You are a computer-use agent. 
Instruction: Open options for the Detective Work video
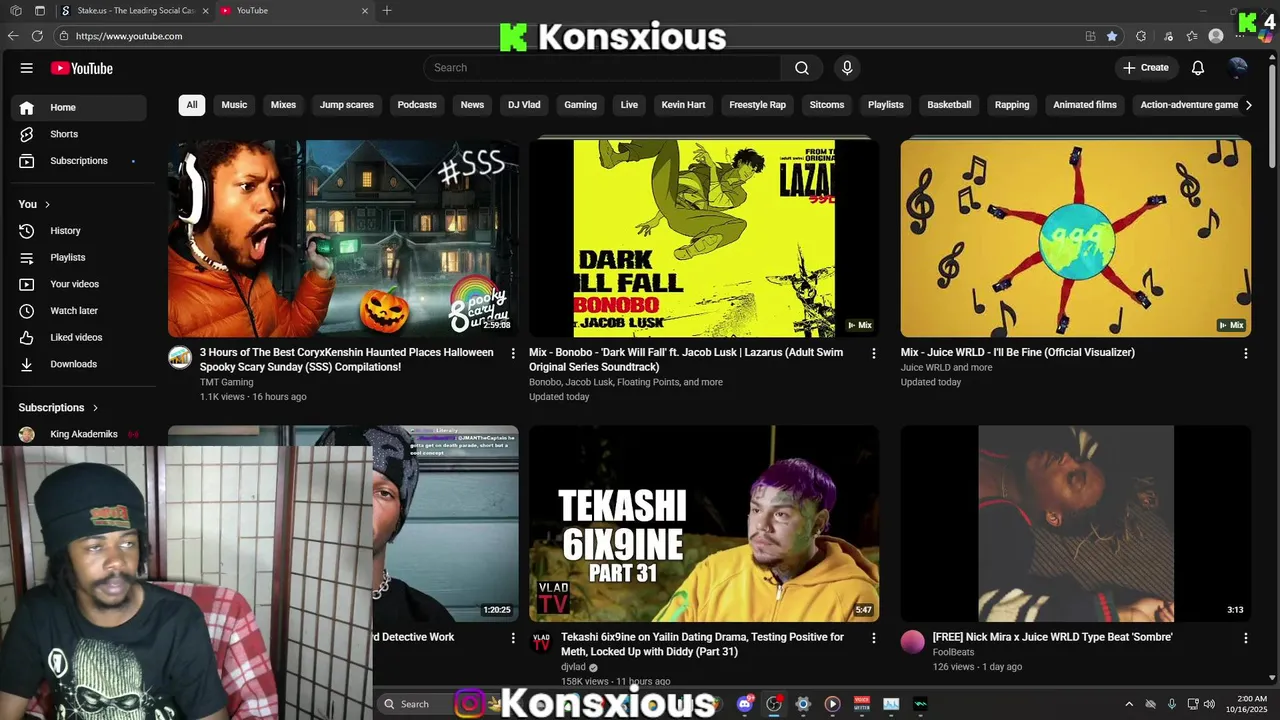point(513,638)
